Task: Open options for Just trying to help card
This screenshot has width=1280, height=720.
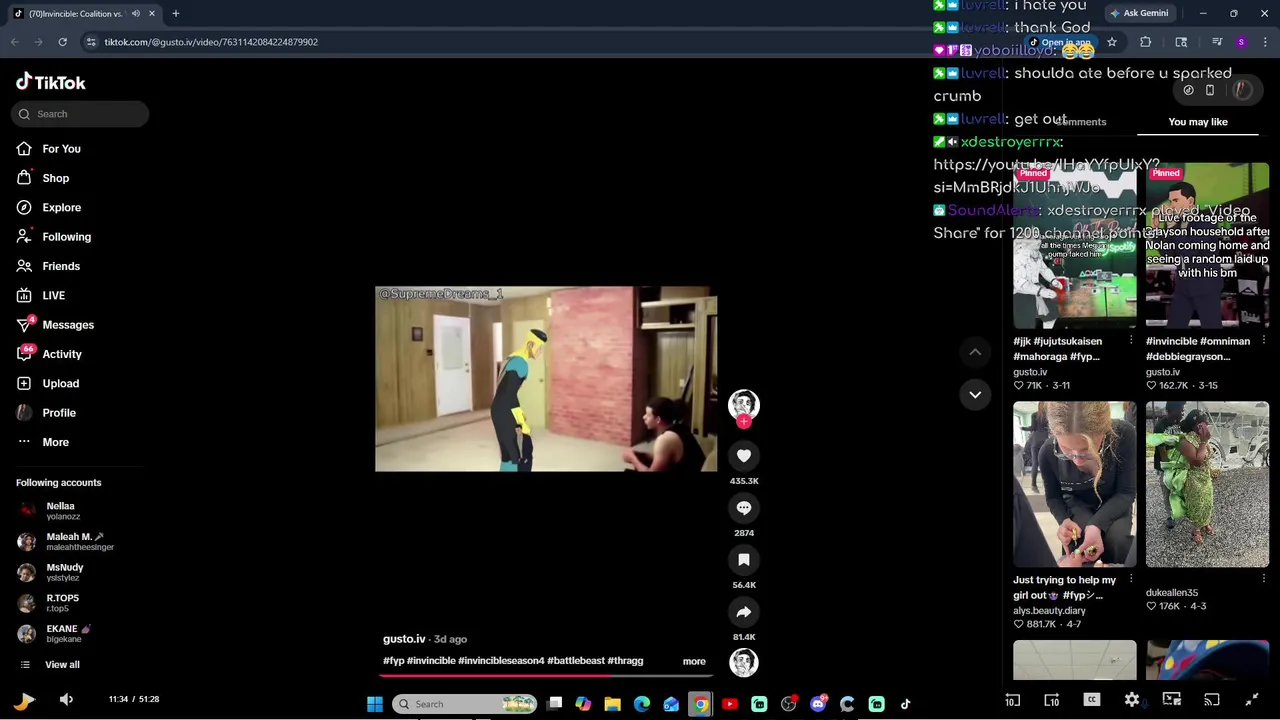Action: (1131, 580)
